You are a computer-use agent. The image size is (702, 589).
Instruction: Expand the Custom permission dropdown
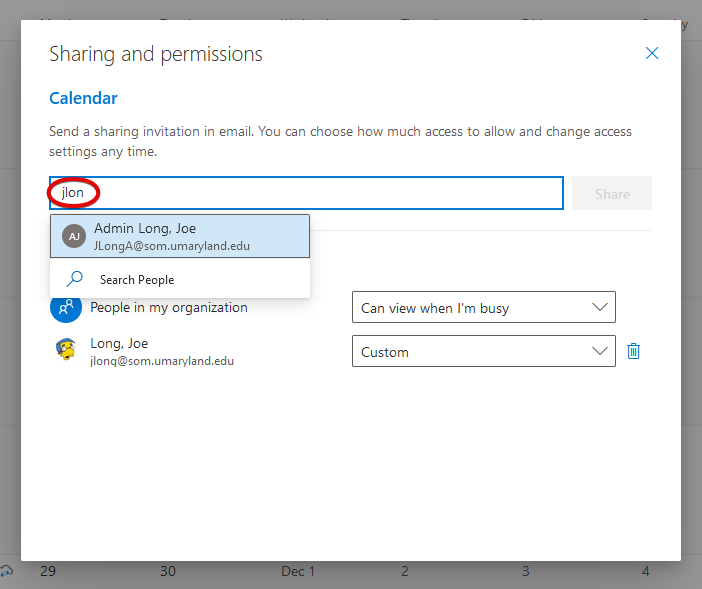[483, 351]
